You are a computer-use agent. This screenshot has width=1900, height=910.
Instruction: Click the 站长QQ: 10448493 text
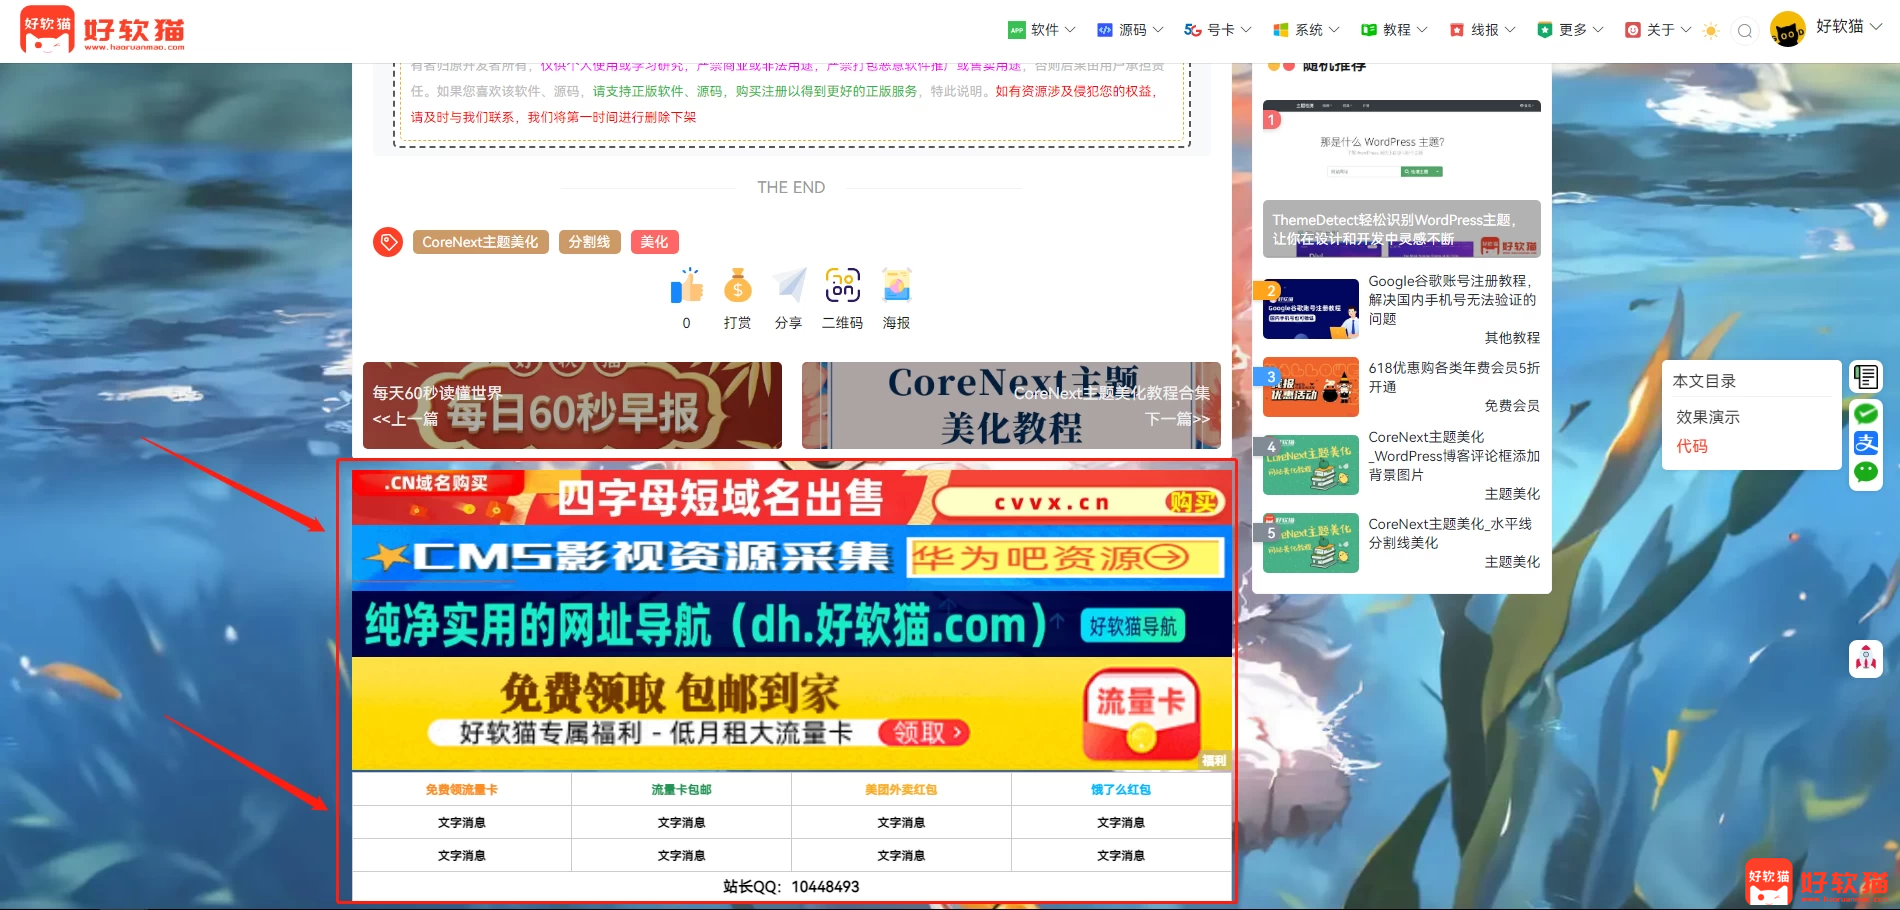(x=791, y=887)
